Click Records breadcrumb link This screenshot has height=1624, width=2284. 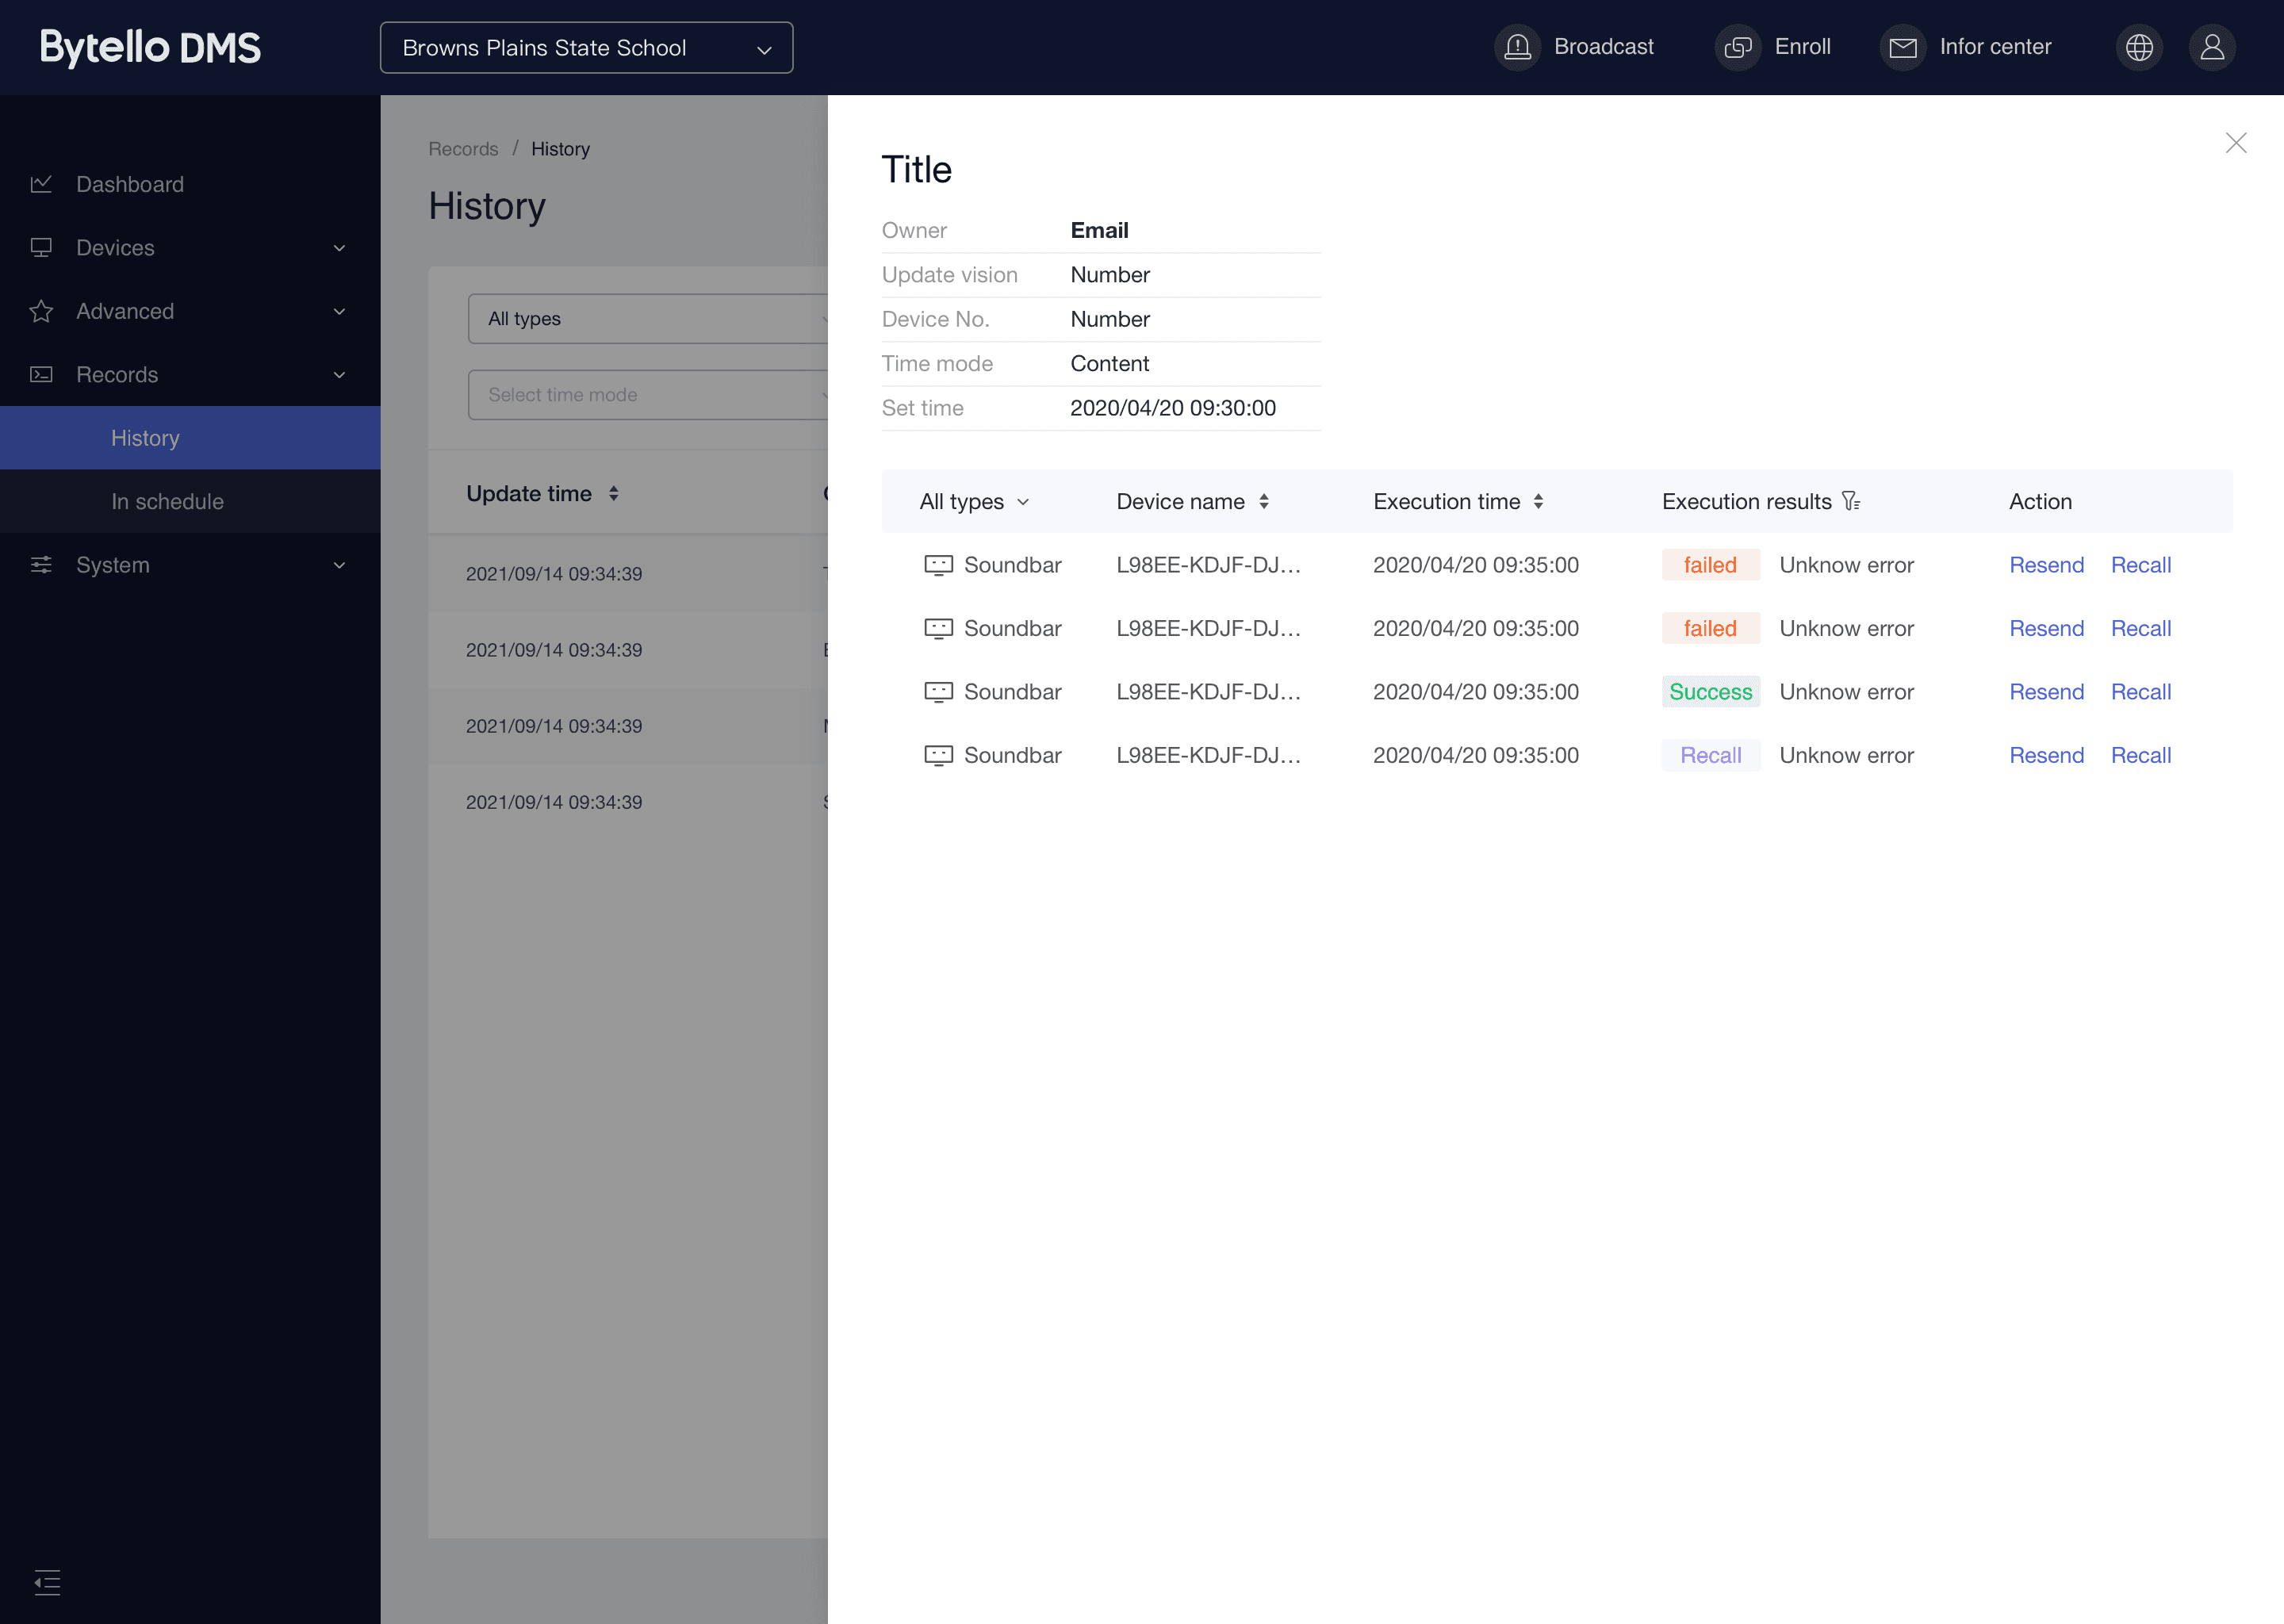(463, 148)
